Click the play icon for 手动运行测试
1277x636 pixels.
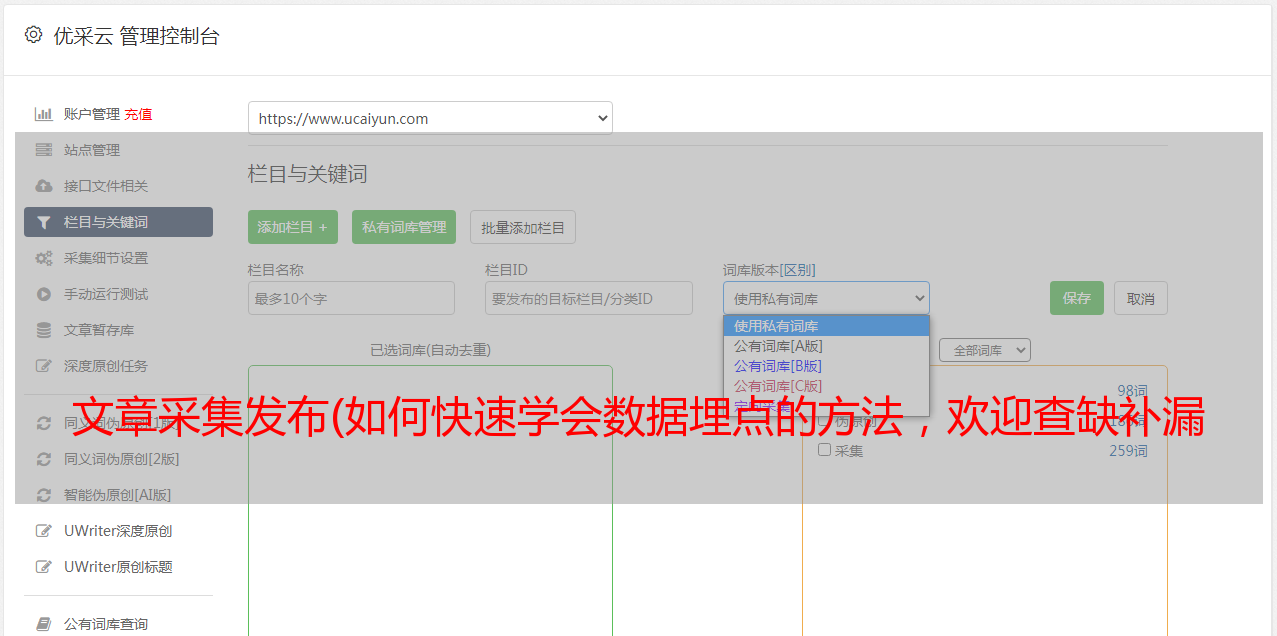pyautogui.click(x=44, y=294)
